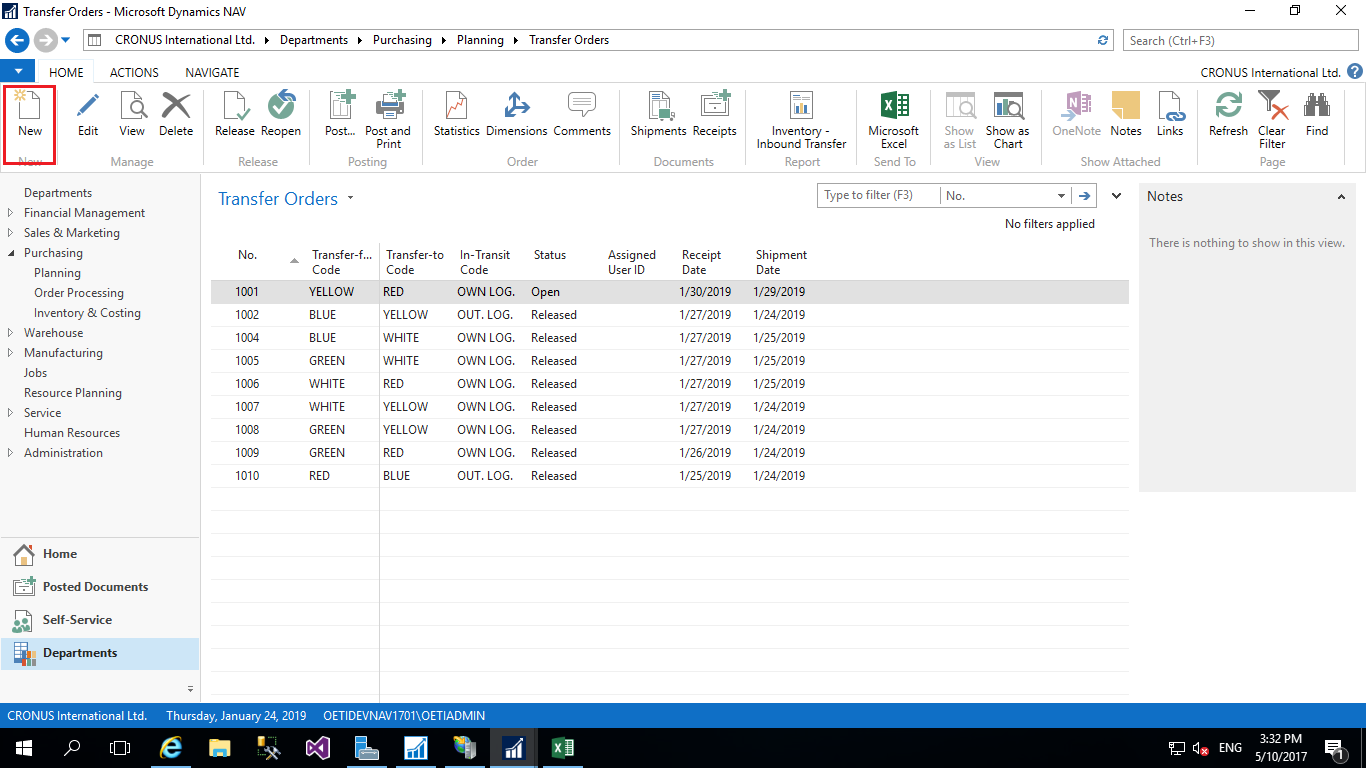Viewport: 1366px width, 768px height.
Task: Open Statistics for the order
Action: (x=457, y=115)
